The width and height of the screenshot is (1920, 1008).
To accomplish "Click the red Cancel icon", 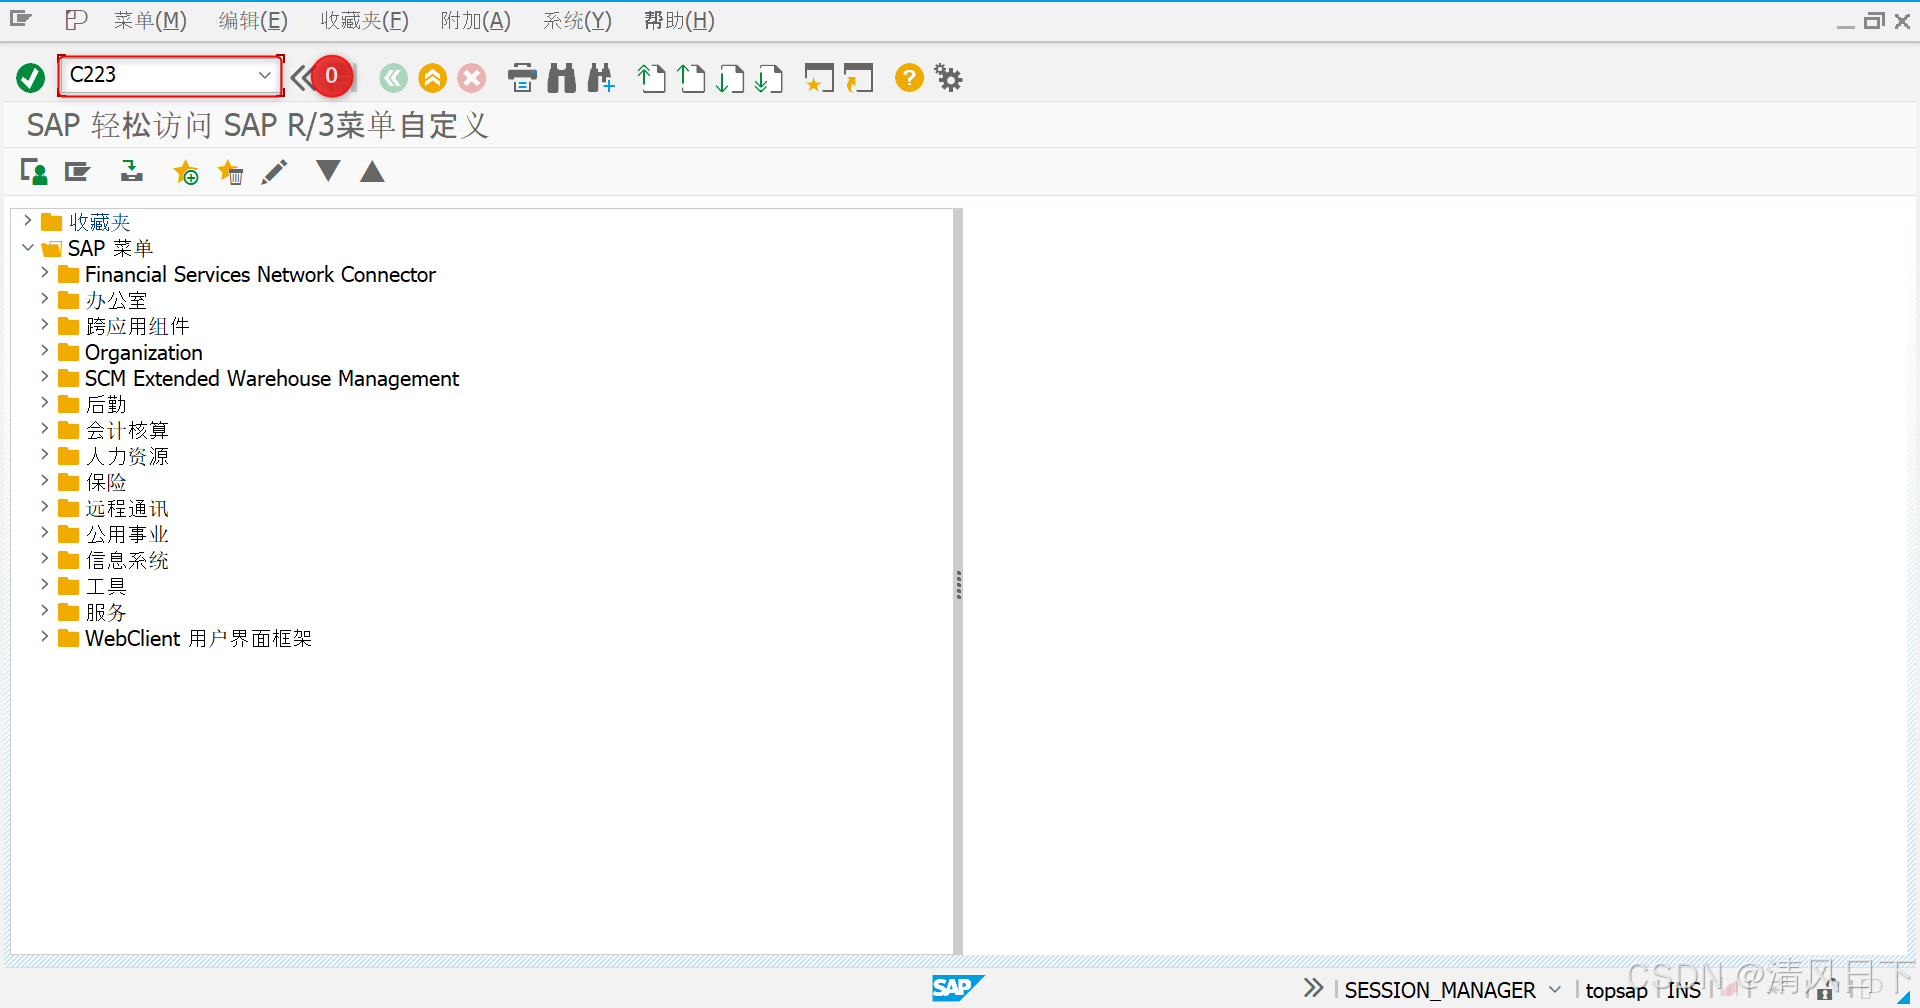I will point(472,77).
